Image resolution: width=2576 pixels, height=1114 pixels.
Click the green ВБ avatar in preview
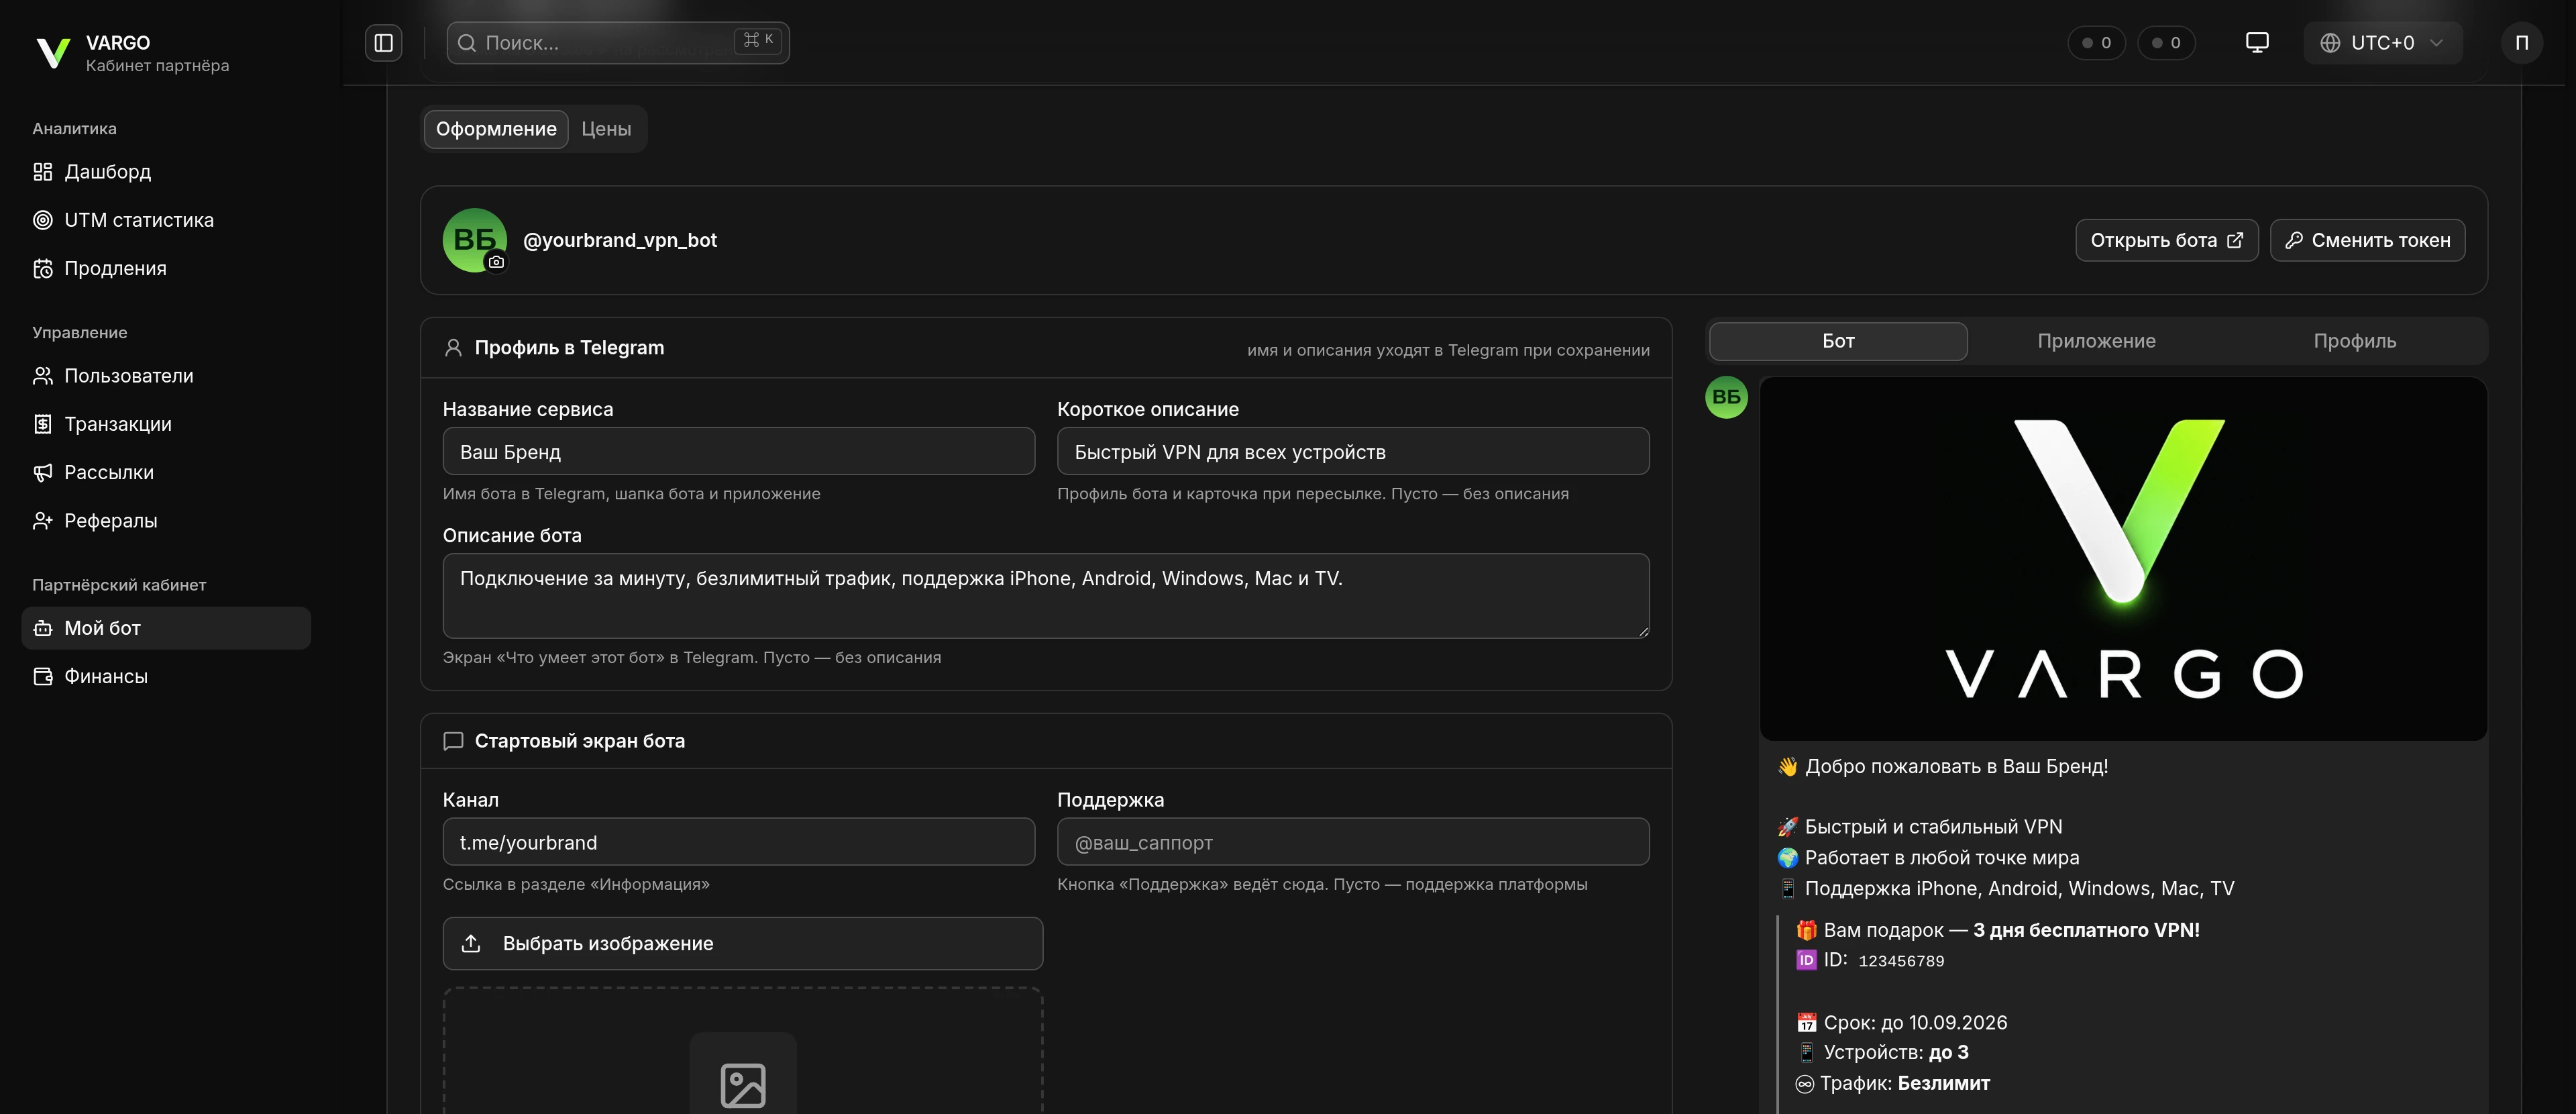pyautogui.click(x=1726, y=397)
